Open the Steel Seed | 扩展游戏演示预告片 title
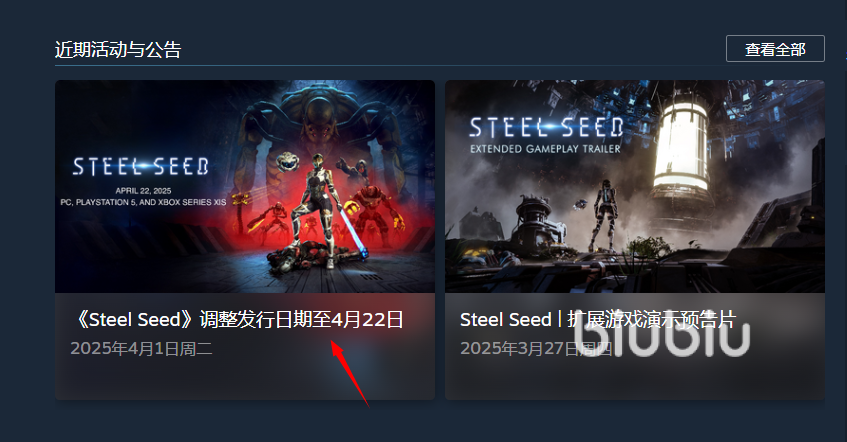The height and width of the screenshot is (442, 847). pyautogui.click(x=598, y=319)
